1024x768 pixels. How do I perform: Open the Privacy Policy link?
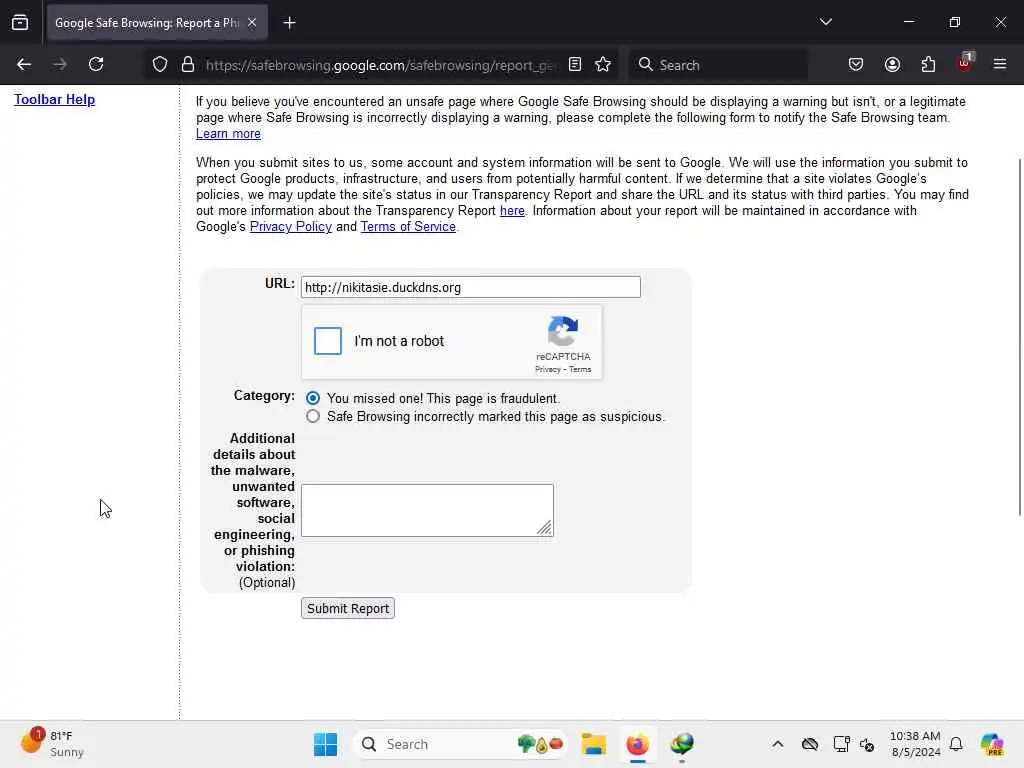tap(291, 227)
